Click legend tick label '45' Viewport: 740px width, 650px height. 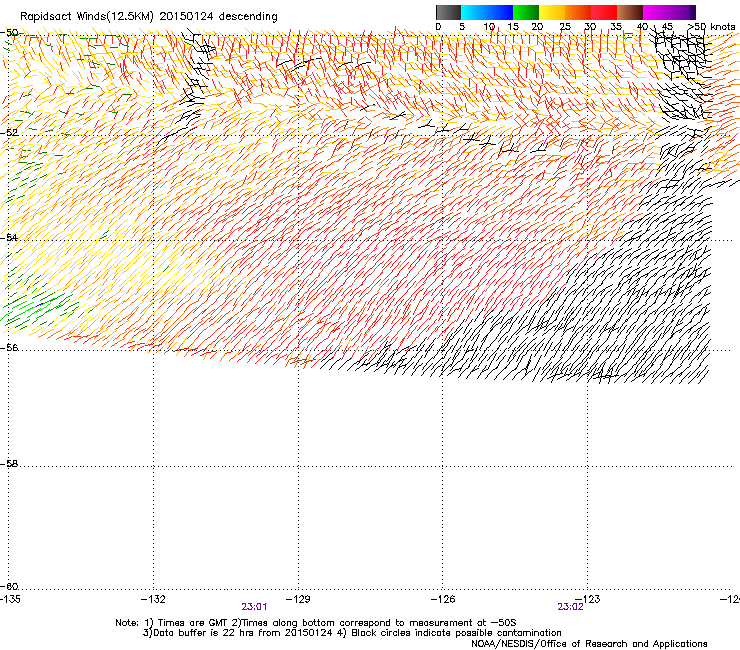pos(667,27)
